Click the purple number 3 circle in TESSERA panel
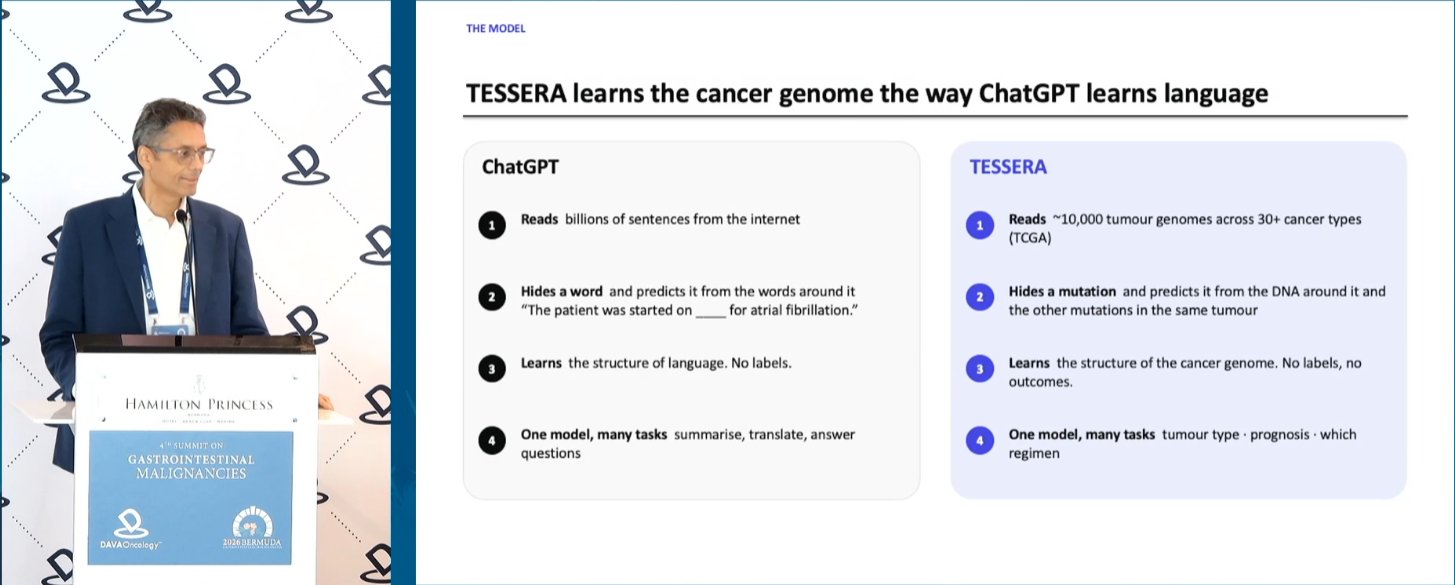 979,369
